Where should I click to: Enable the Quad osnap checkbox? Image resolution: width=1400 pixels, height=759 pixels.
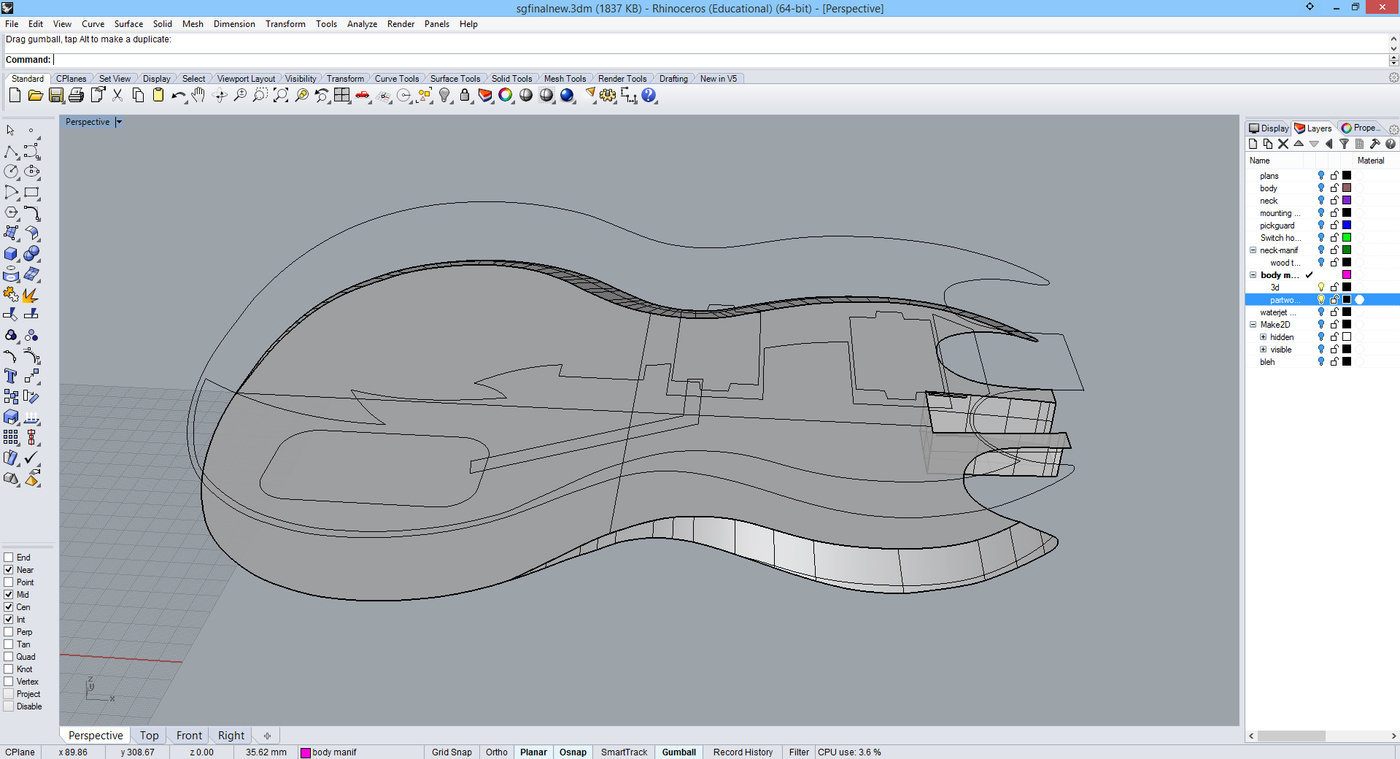[9, 656]
